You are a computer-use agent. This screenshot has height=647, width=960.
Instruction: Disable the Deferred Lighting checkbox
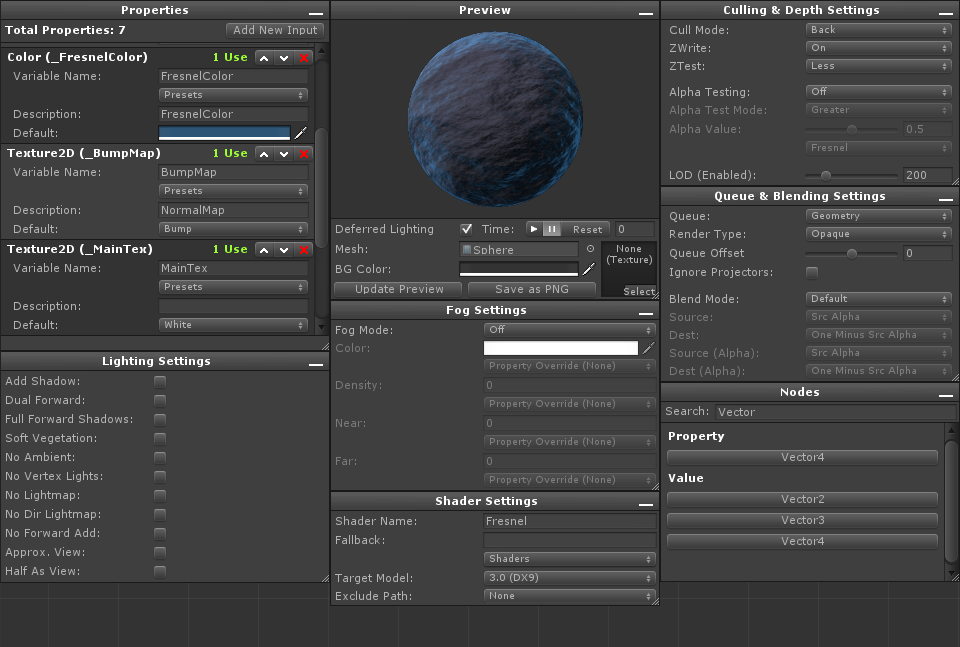466,230
